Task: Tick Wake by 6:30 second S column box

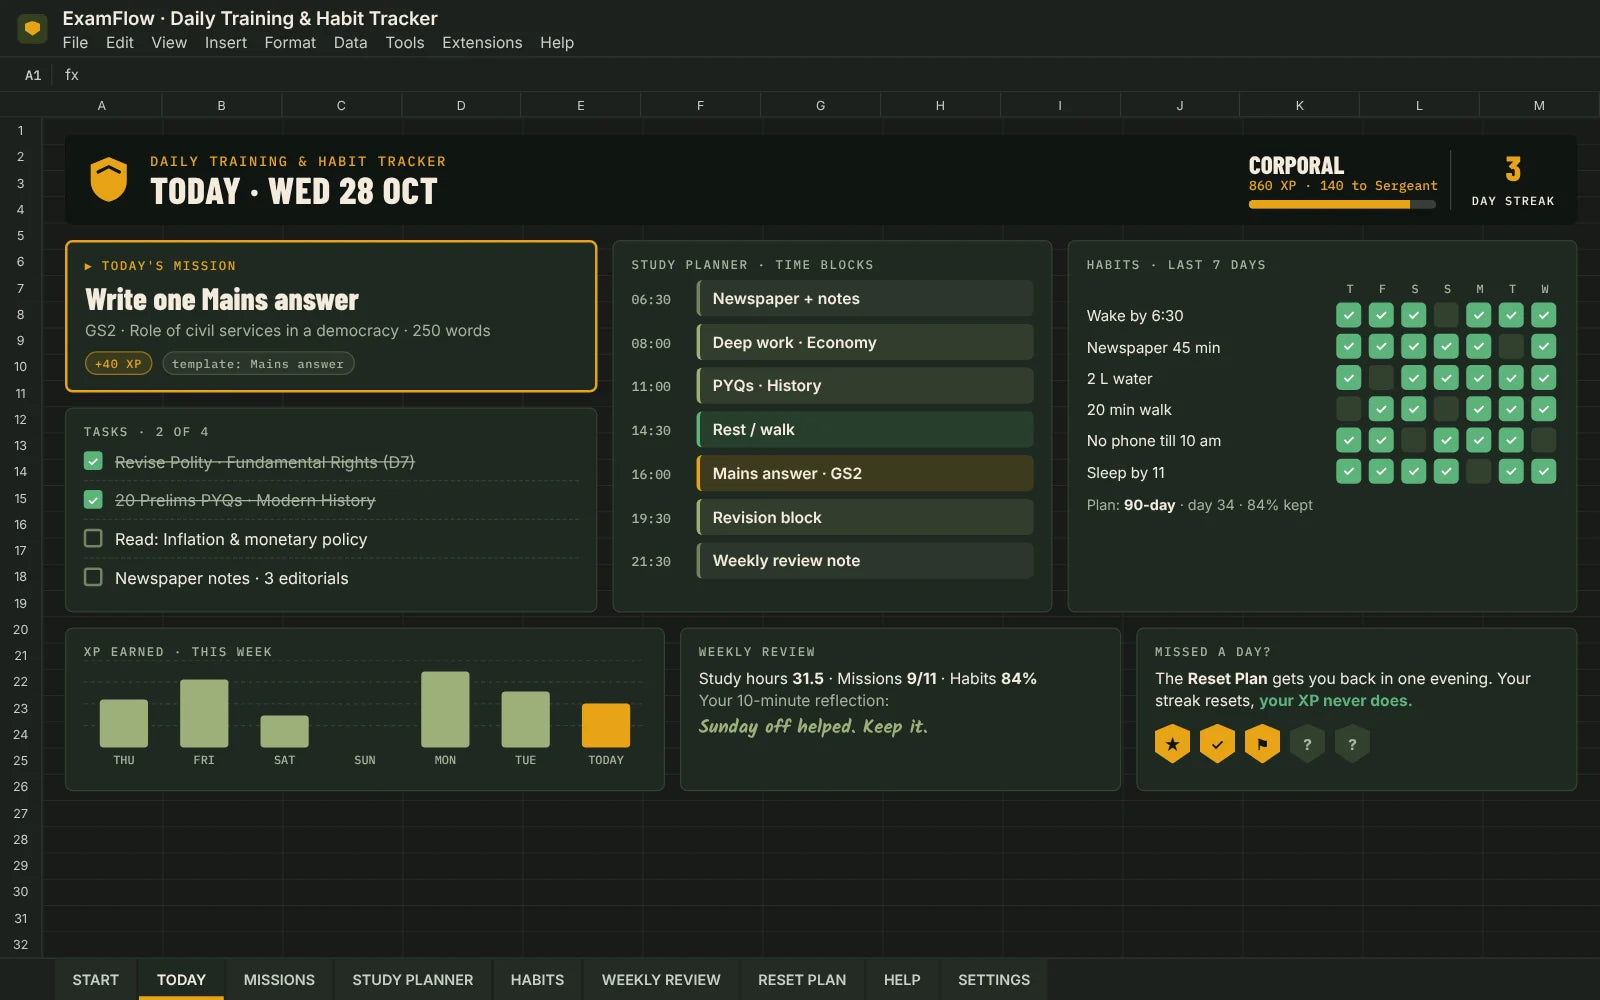Action: click(1446, 315)
